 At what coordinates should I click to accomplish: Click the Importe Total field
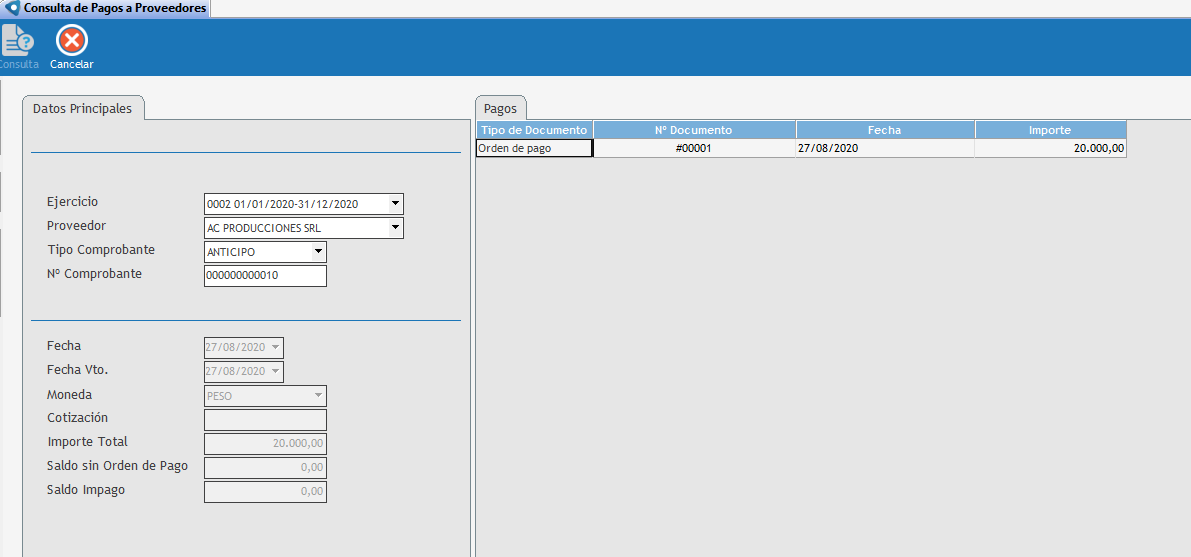(265, 444)
